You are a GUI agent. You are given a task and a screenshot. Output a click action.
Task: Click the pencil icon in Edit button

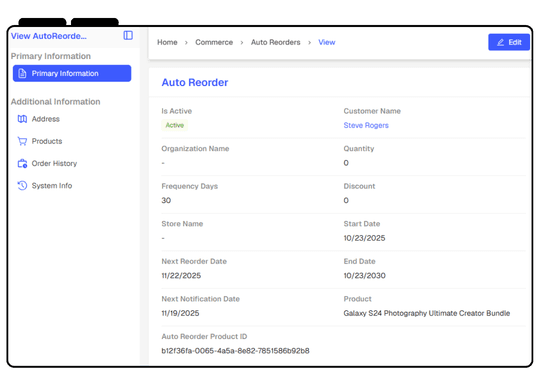500,42
